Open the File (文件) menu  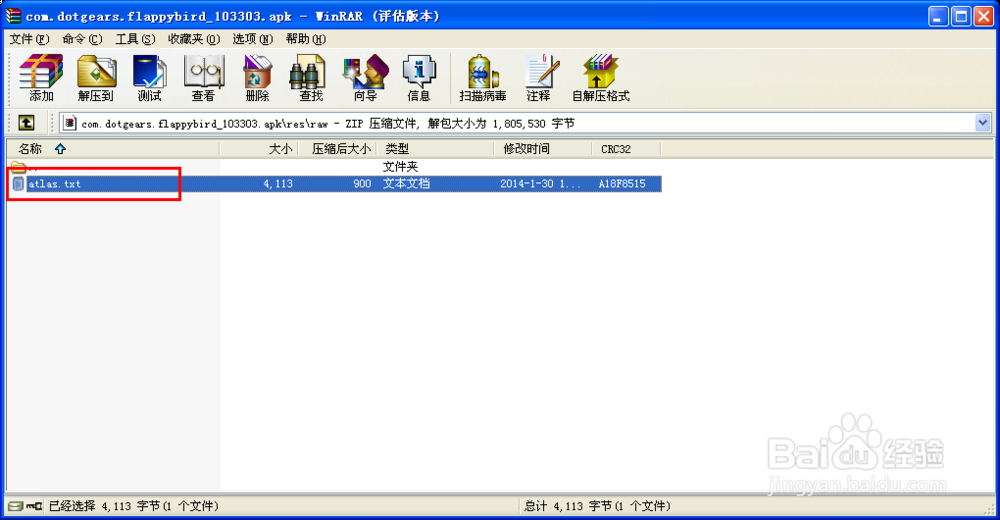tap(29, 39)
